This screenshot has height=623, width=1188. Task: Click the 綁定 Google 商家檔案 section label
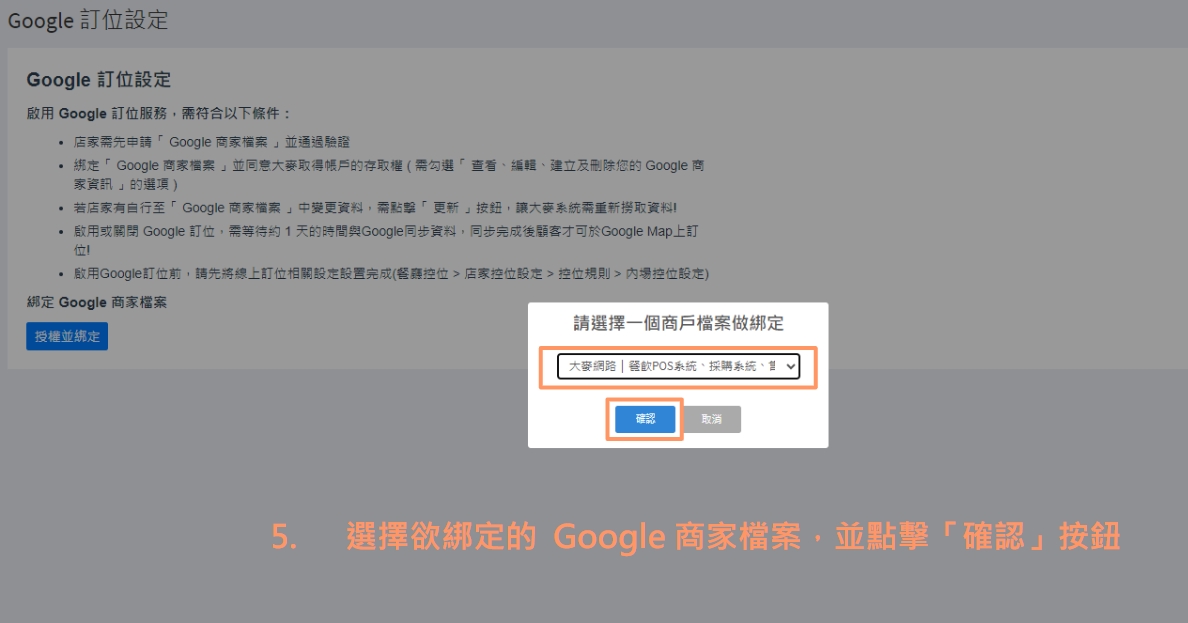tap(97, 302)
